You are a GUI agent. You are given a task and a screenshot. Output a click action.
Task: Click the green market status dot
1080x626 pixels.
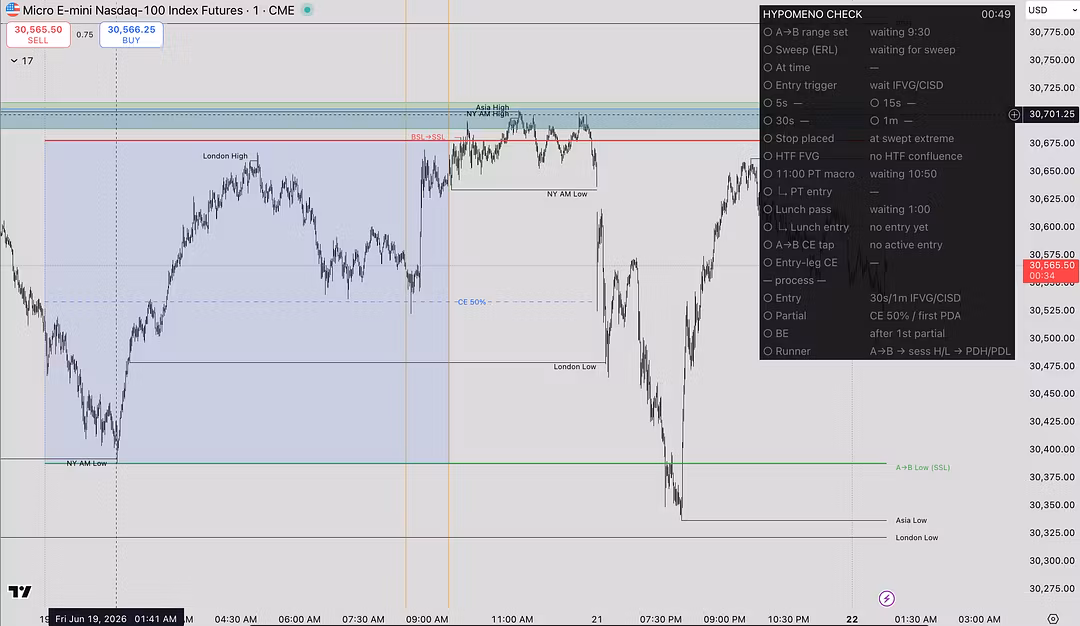pos(307,10)
